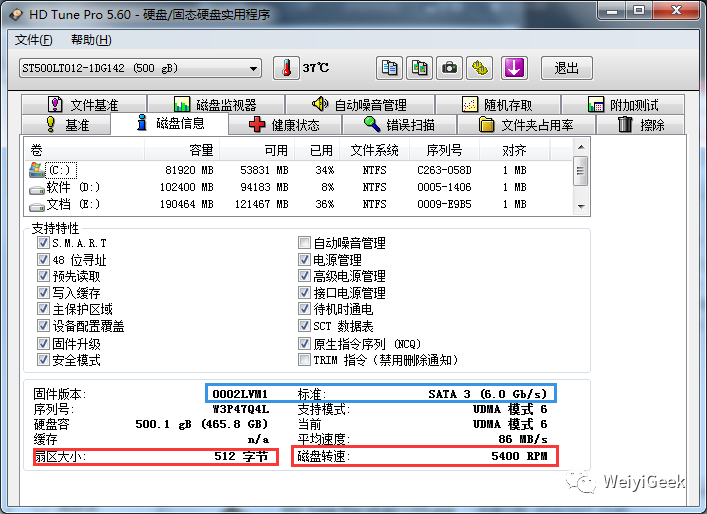This screenshot has width=707, height=514.
Task: Enable the TRIM 指令 checkbox
Action: [x=304, y=360]
